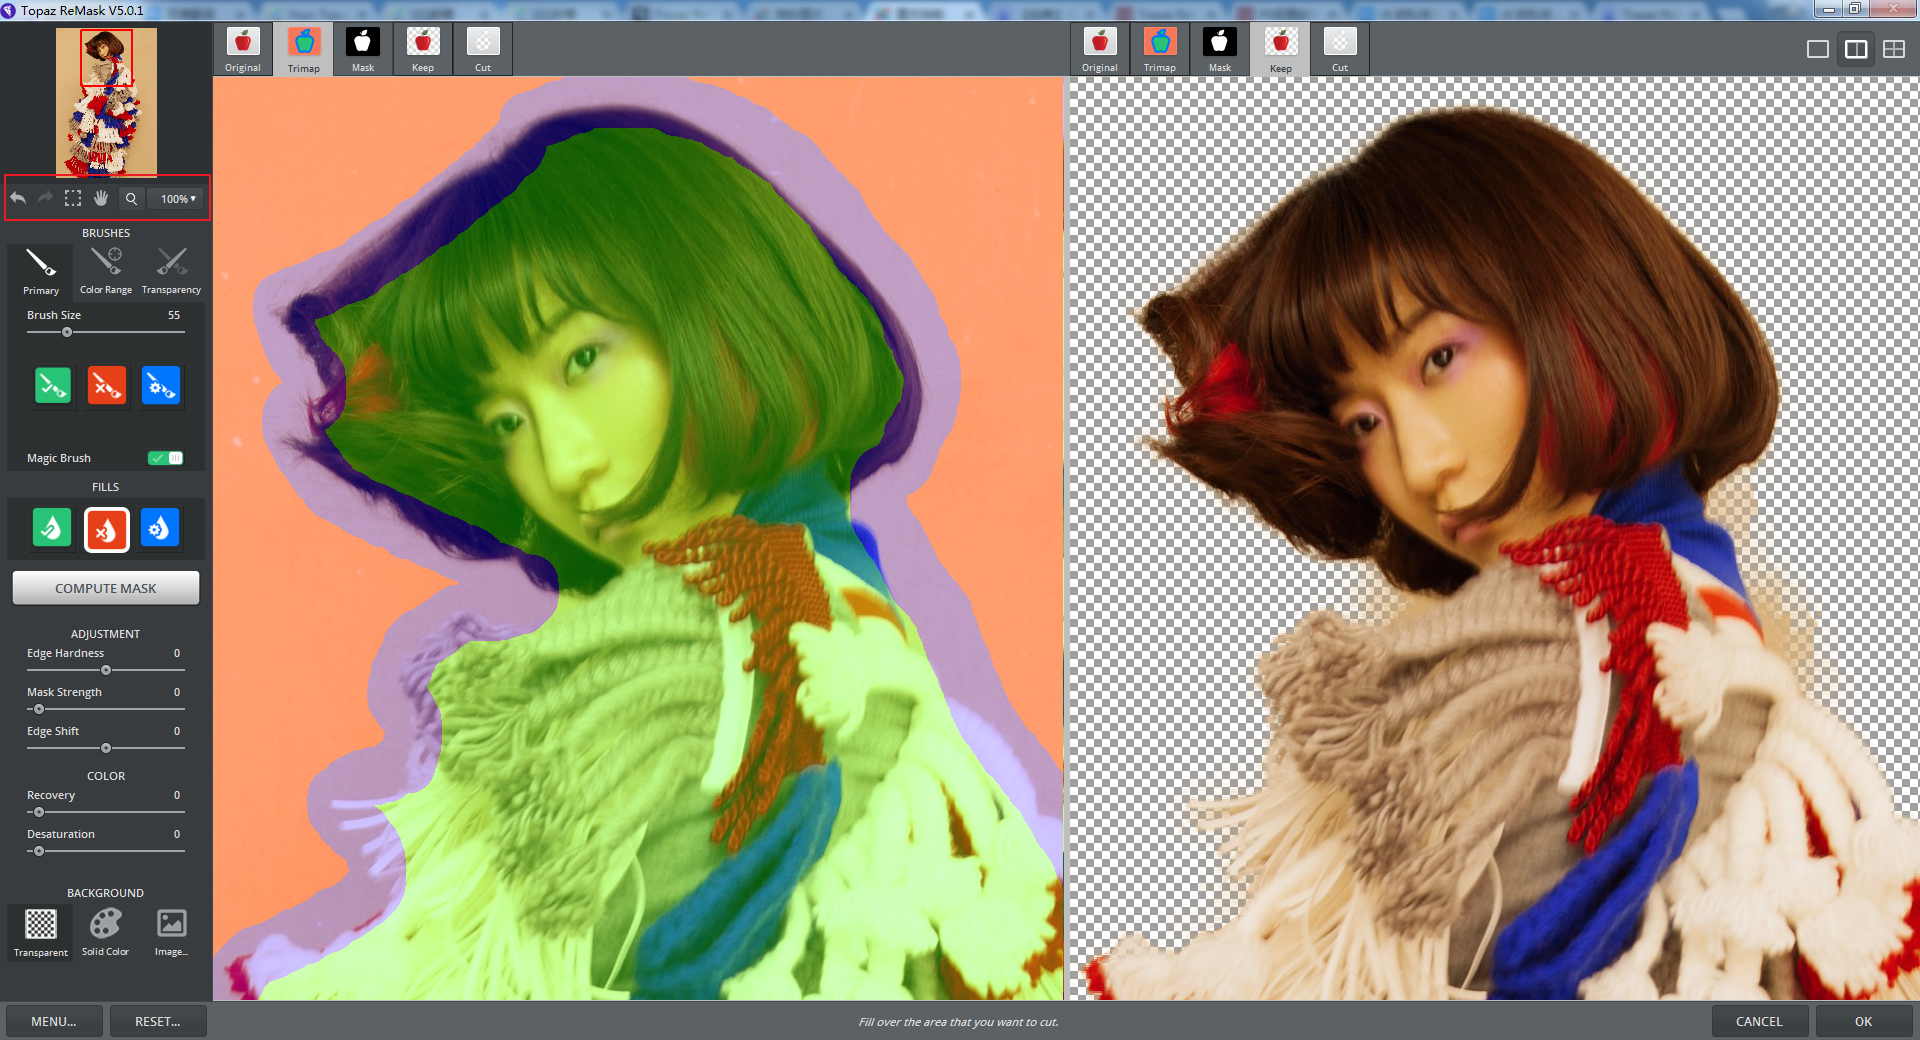Screen dimensions: 1920x1040
Task: Select the green Keep fill bucket
Action: pyautogui.click(x=52, y=528)
